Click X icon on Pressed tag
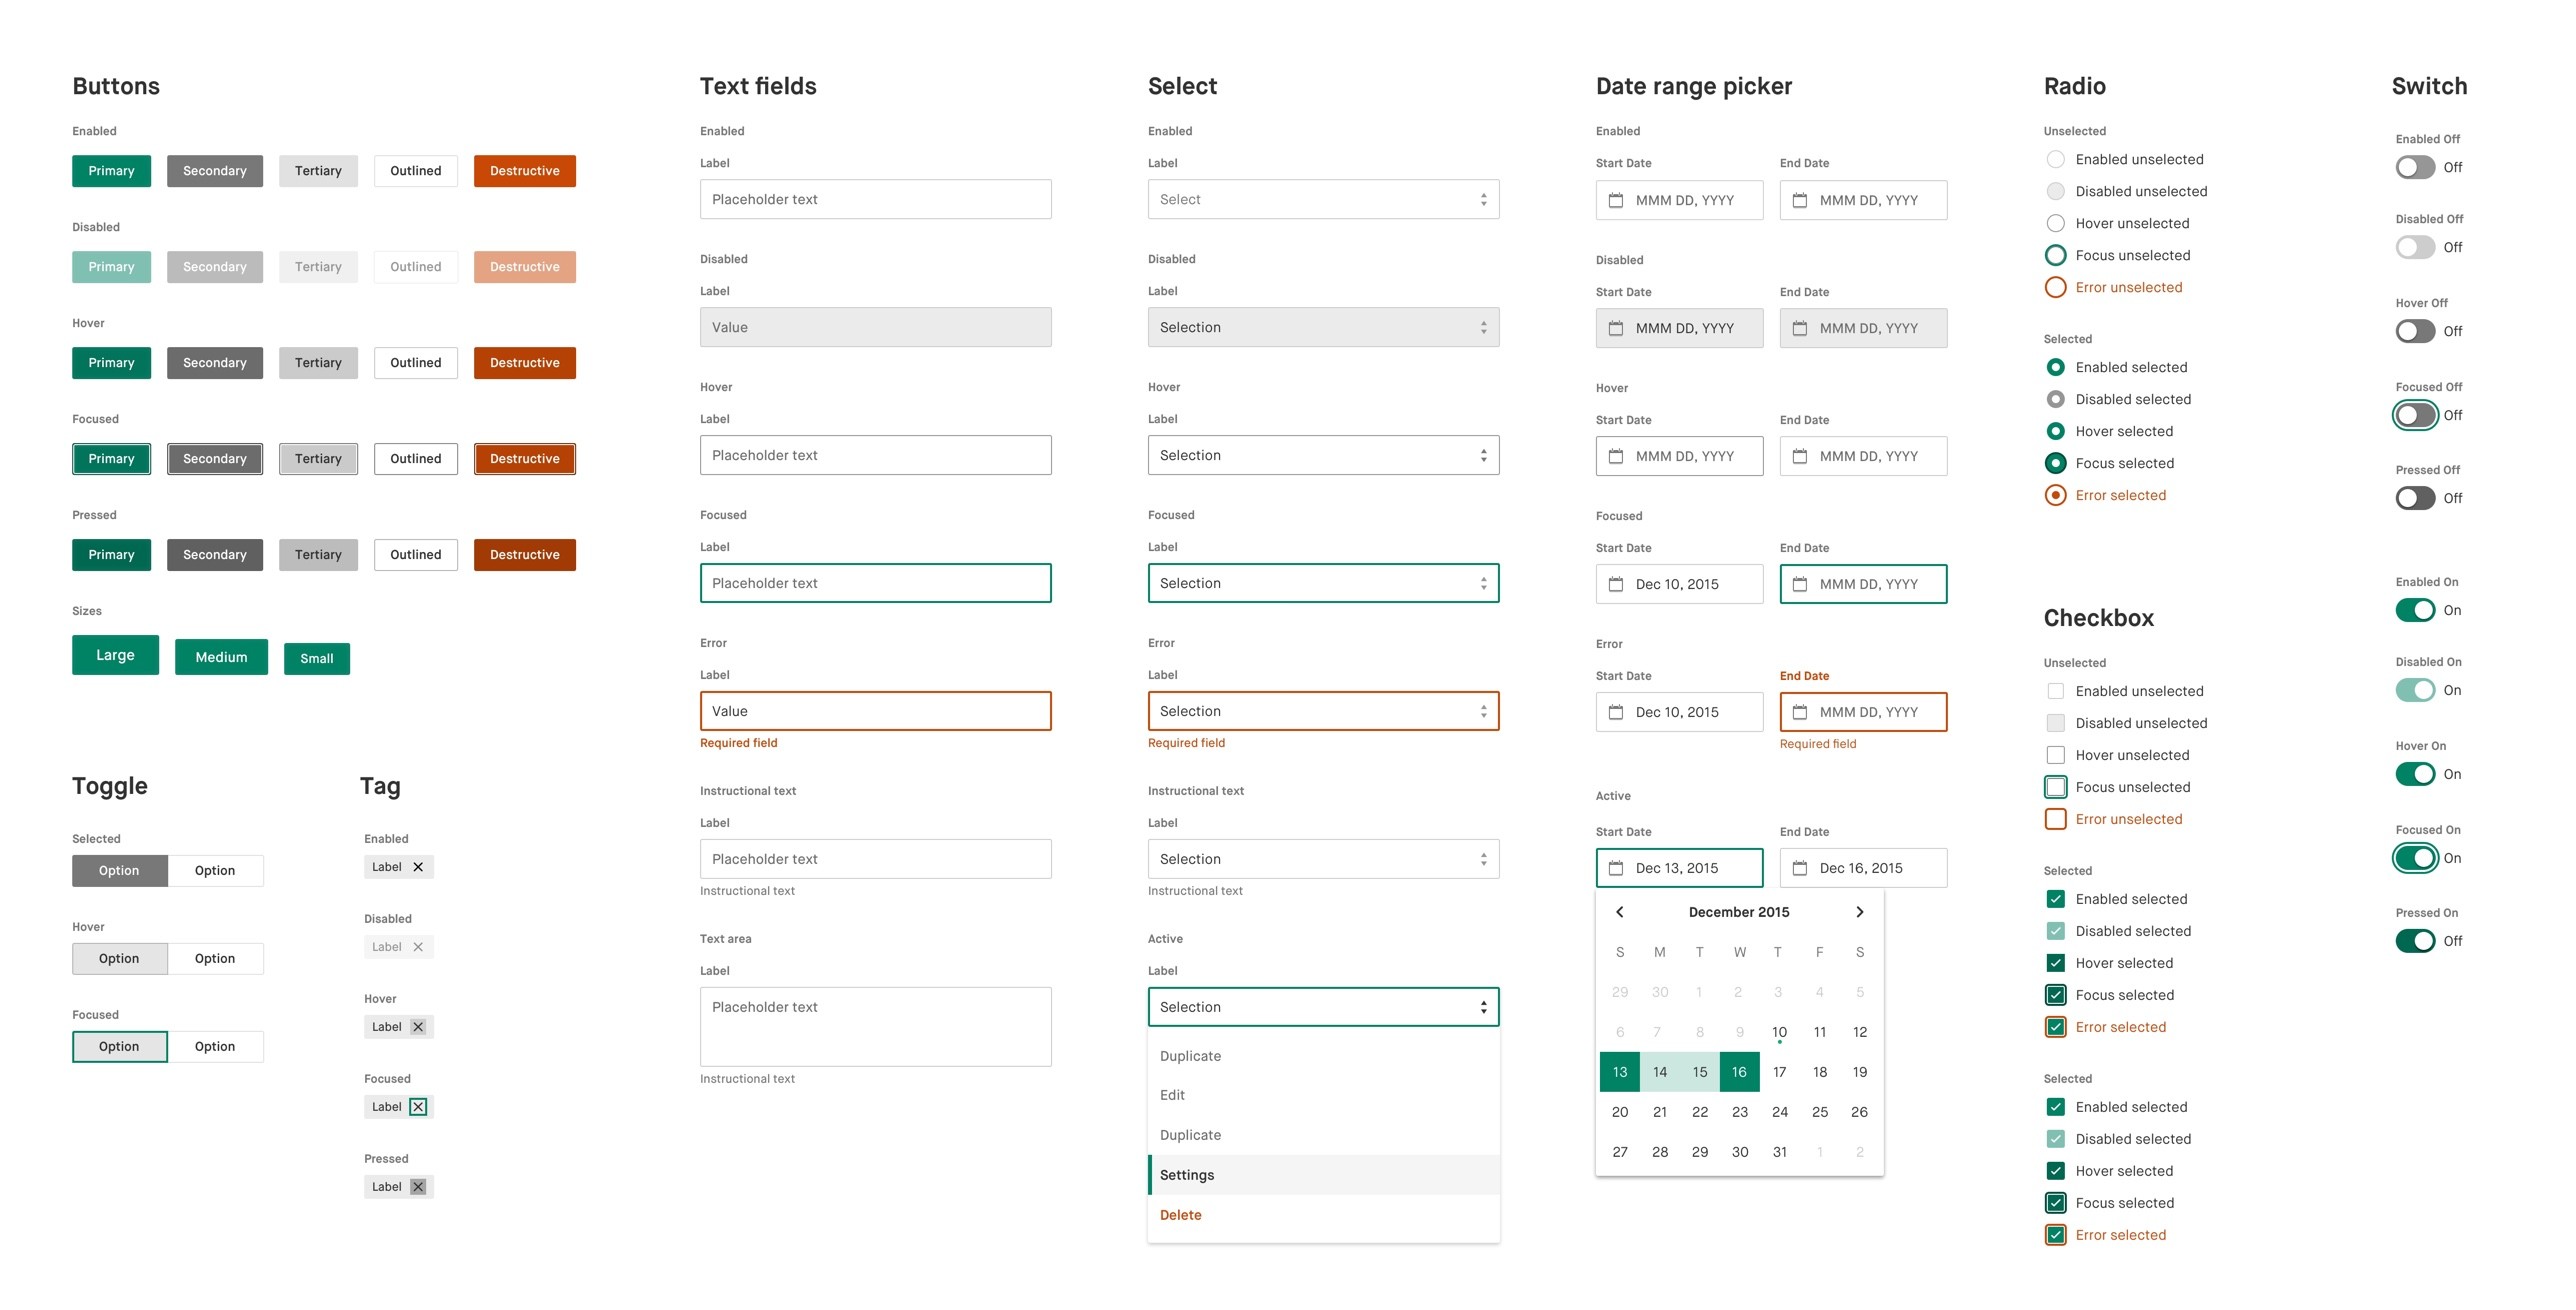Viewport: 2576px width, 1310px height. [x=418, y=1187]
